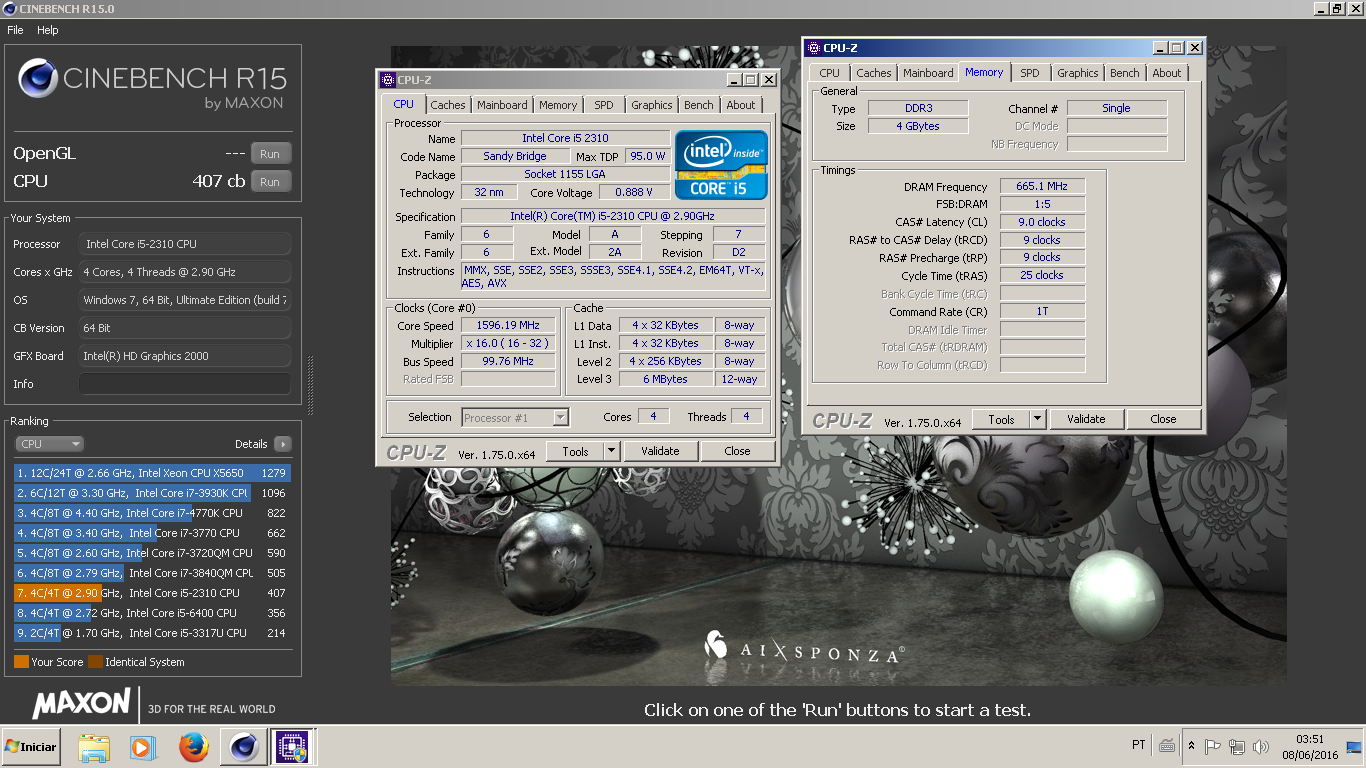Open SPD tab in CPU-Z CPU window
The height and width of the screenshot is (768, 1366).
tap(604, 105)
